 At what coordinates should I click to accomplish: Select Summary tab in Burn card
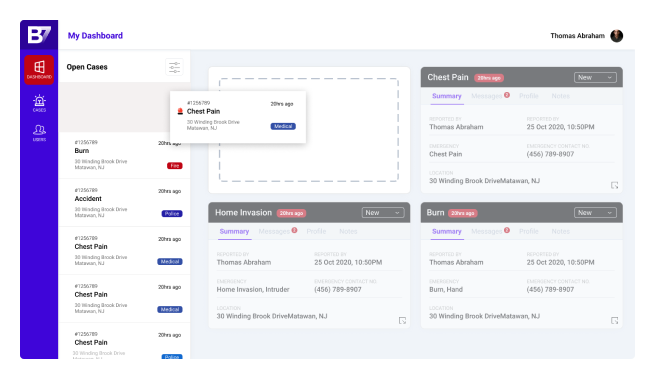pos(447,231)
